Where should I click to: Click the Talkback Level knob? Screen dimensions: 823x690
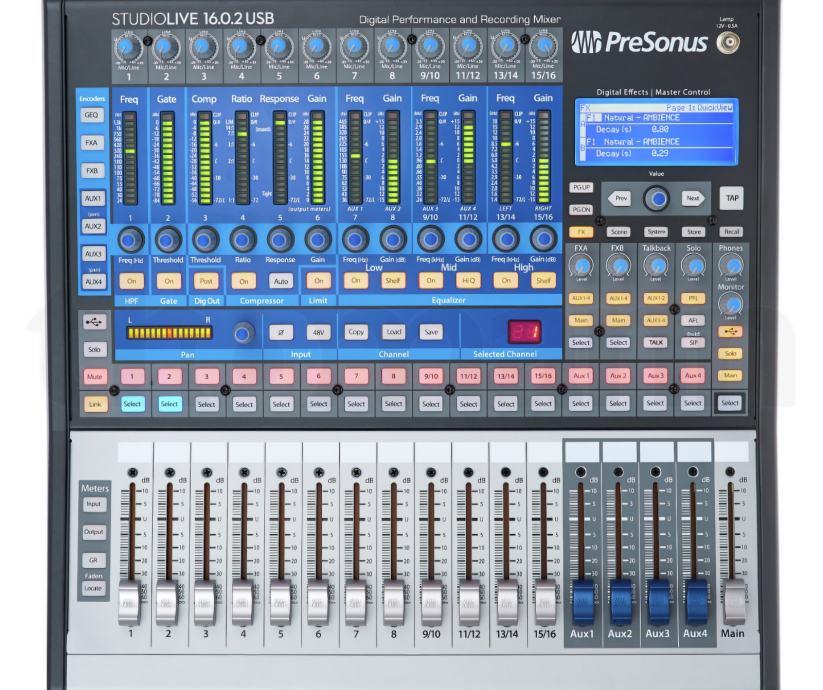pos(656,266)
